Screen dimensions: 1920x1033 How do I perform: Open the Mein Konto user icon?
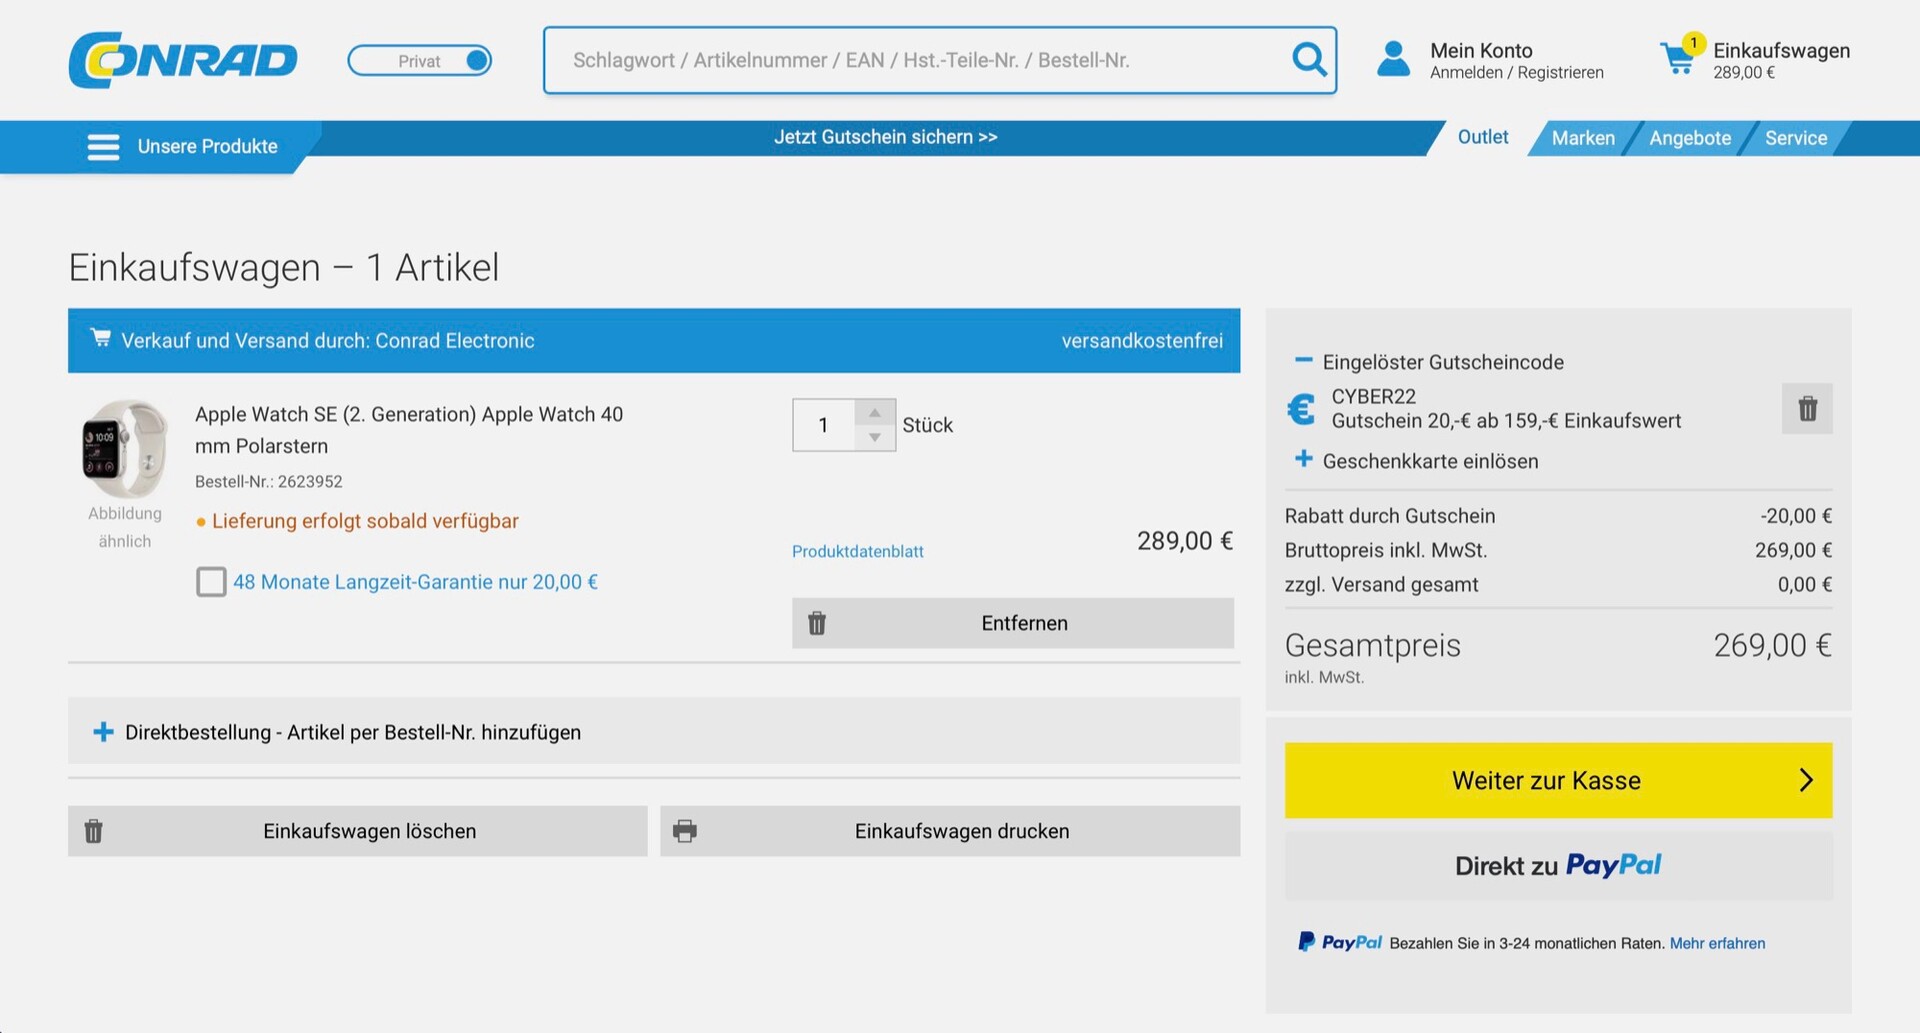point(1393,60)
